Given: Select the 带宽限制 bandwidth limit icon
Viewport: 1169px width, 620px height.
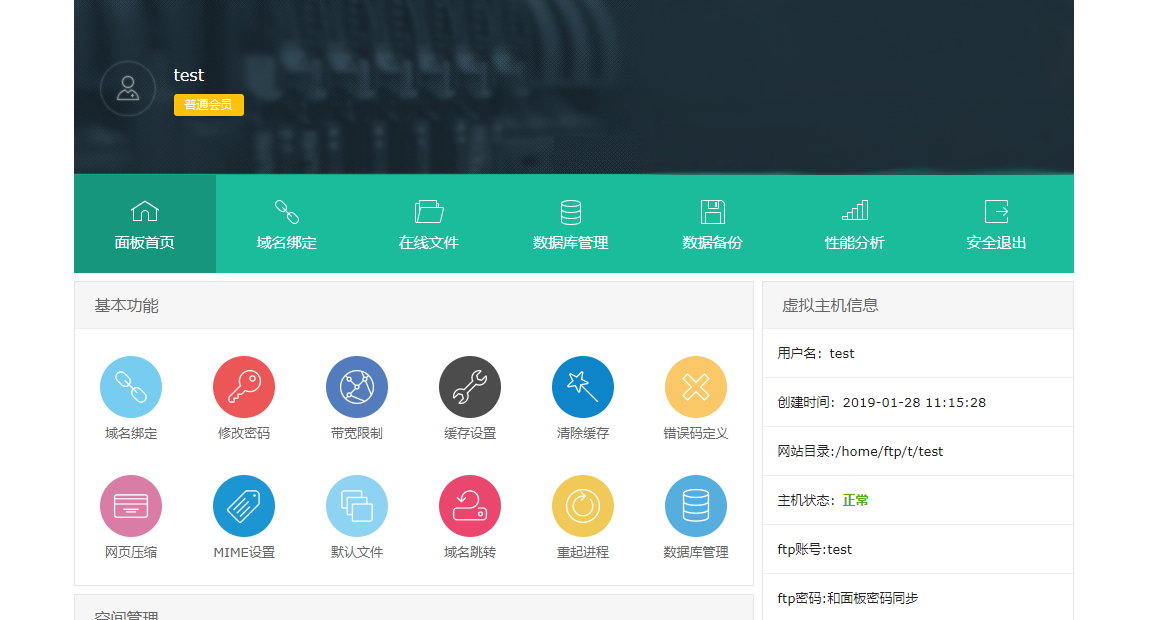Looking at the screenshot, I should click(x=356, y=386).
